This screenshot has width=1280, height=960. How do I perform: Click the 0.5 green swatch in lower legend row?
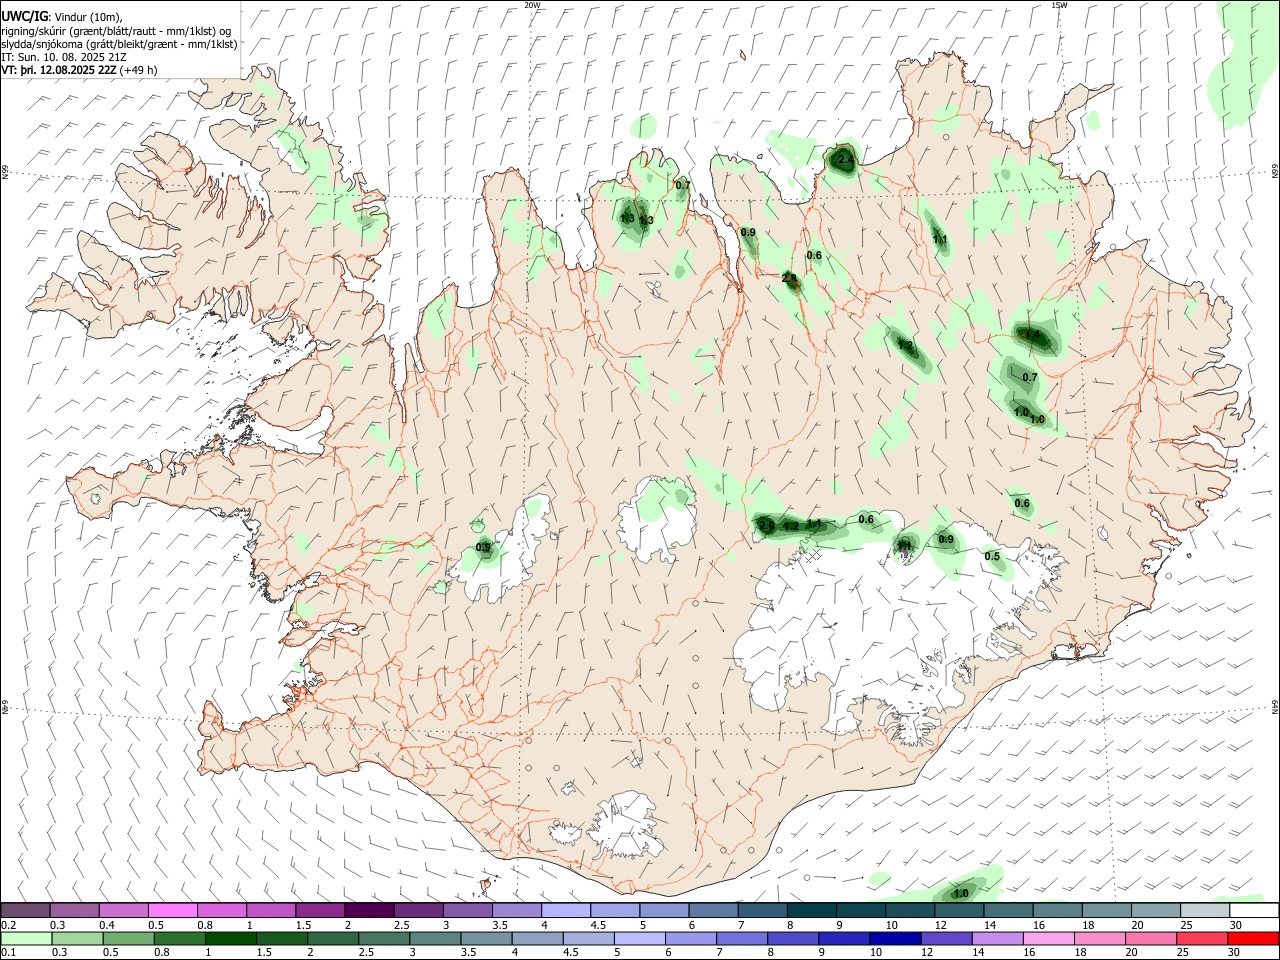click(128, 939)
